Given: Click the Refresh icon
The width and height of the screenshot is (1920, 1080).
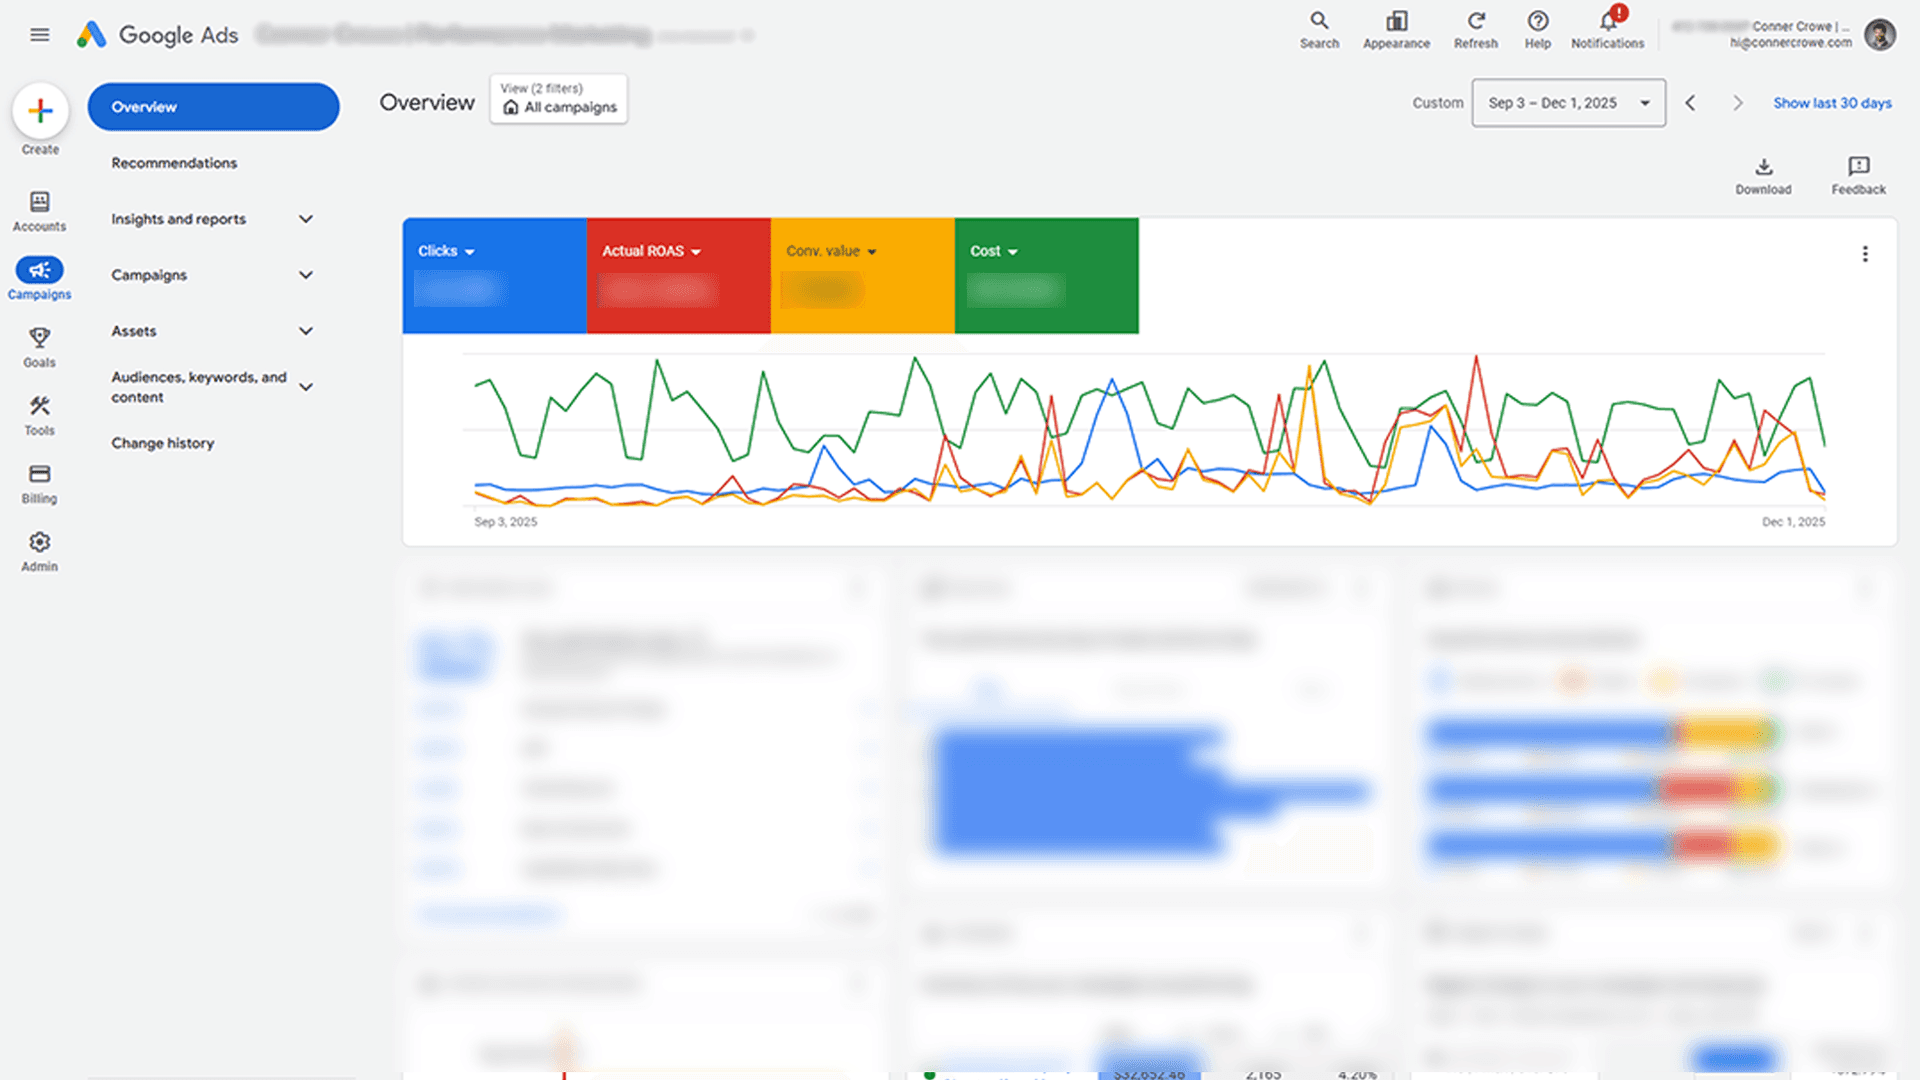Looking at the screenshot, I should tap(1476, 29).
